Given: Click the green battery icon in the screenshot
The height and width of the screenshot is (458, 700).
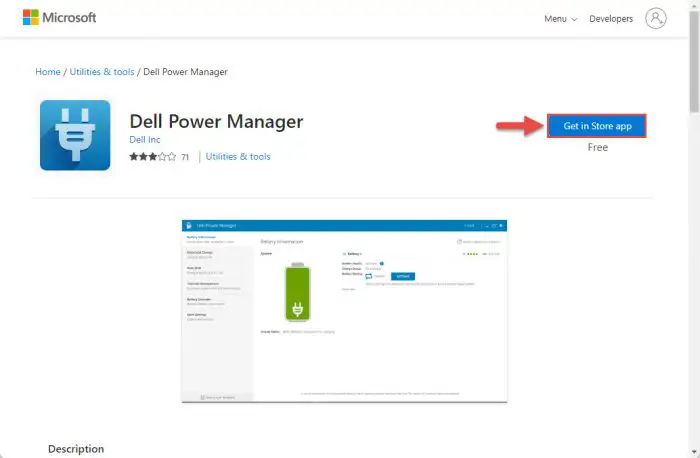Looking at the screenshot, I should 299,292.
